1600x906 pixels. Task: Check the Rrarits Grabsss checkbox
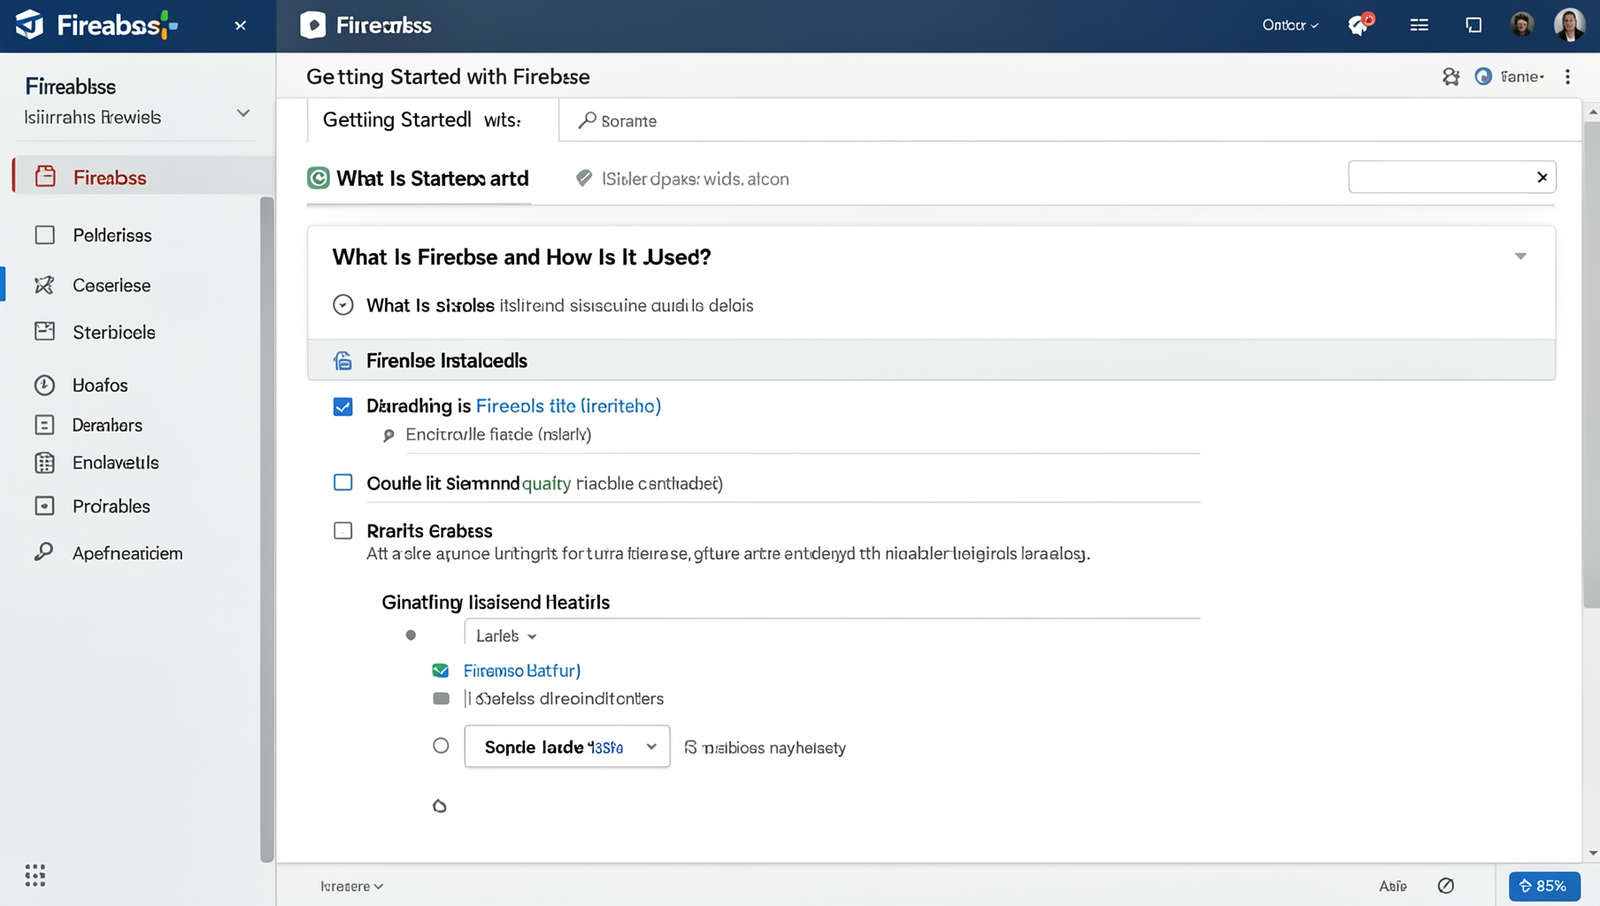point(343,531)
